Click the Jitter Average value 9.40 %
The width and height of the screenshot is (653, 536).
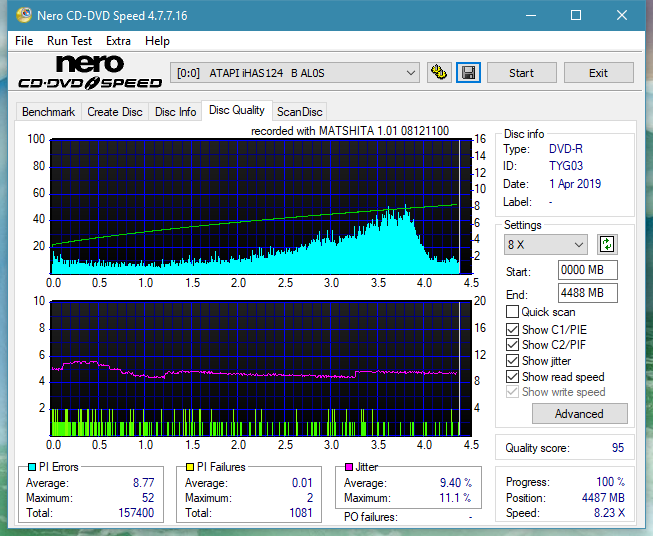coord(456,483)
